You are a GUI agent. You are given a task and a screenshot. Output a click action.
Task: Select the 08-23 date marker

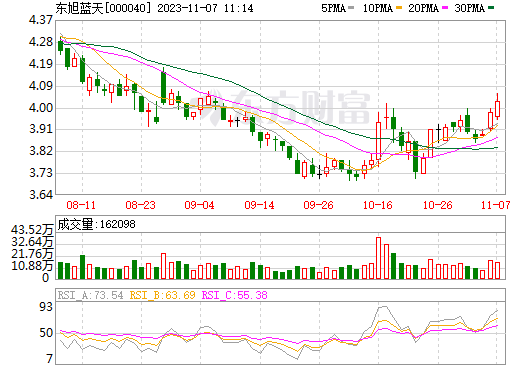[140, 205]
